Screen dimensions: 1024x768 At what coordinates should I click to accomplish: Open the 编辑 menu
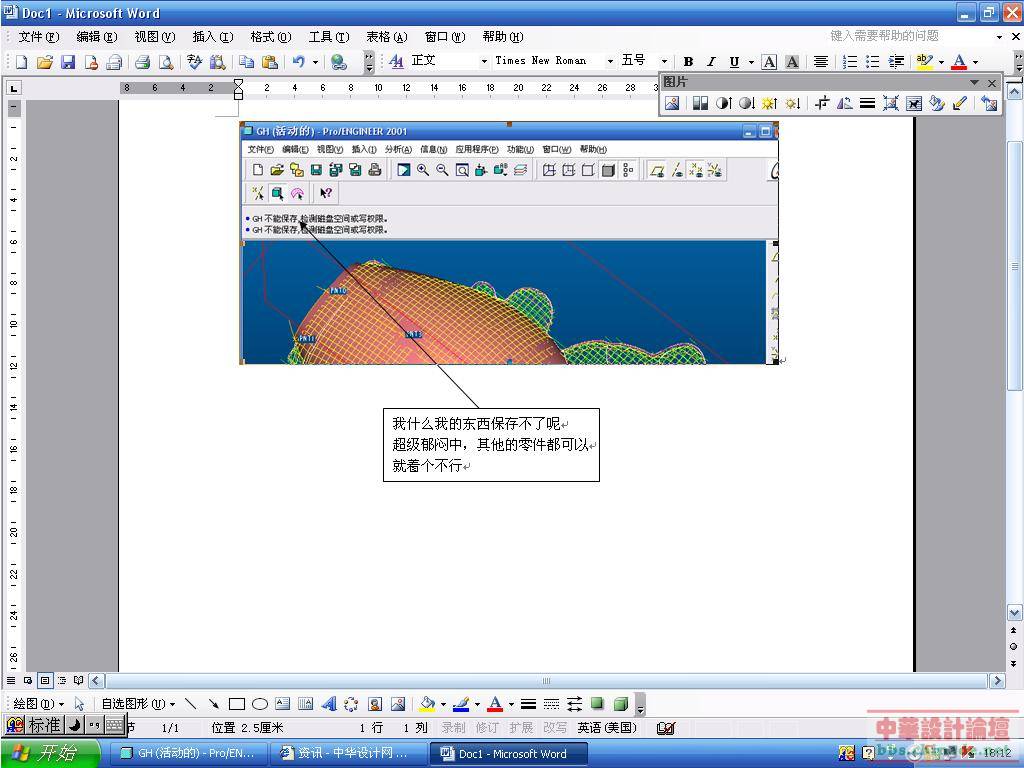point(97,37)
